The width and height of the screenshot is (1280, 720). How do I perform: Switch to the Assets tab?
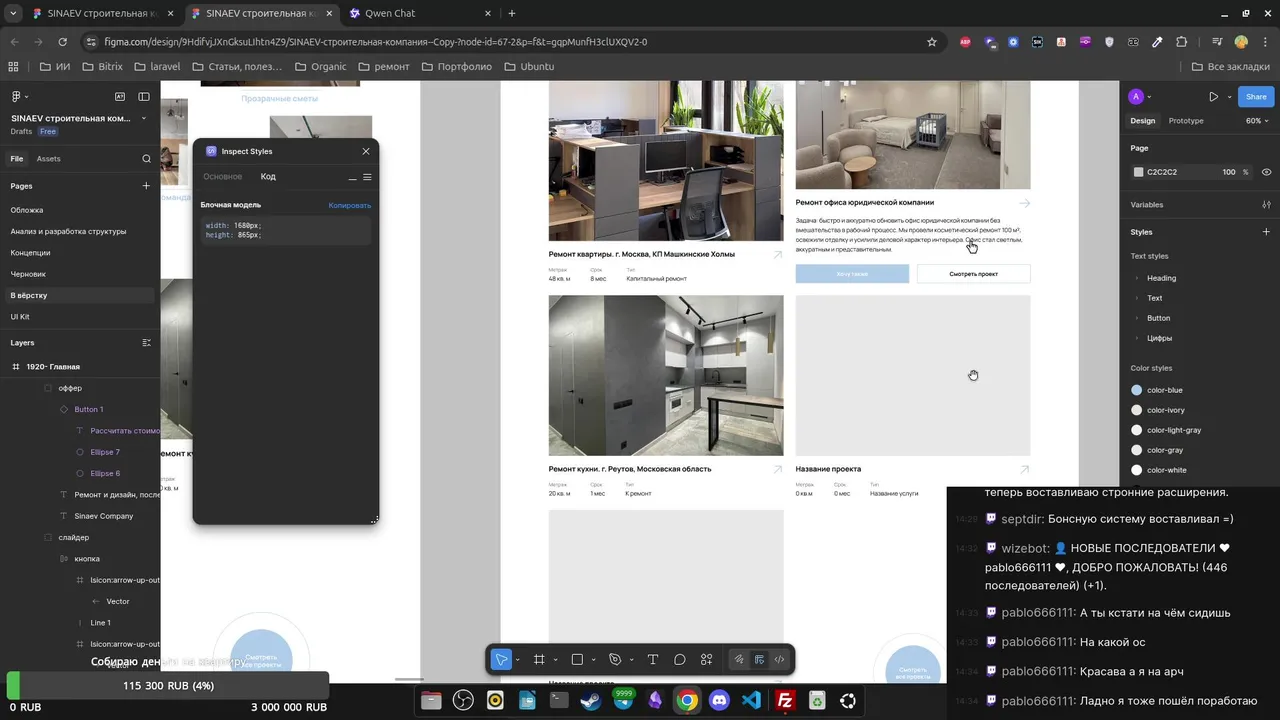pos(48,159)
